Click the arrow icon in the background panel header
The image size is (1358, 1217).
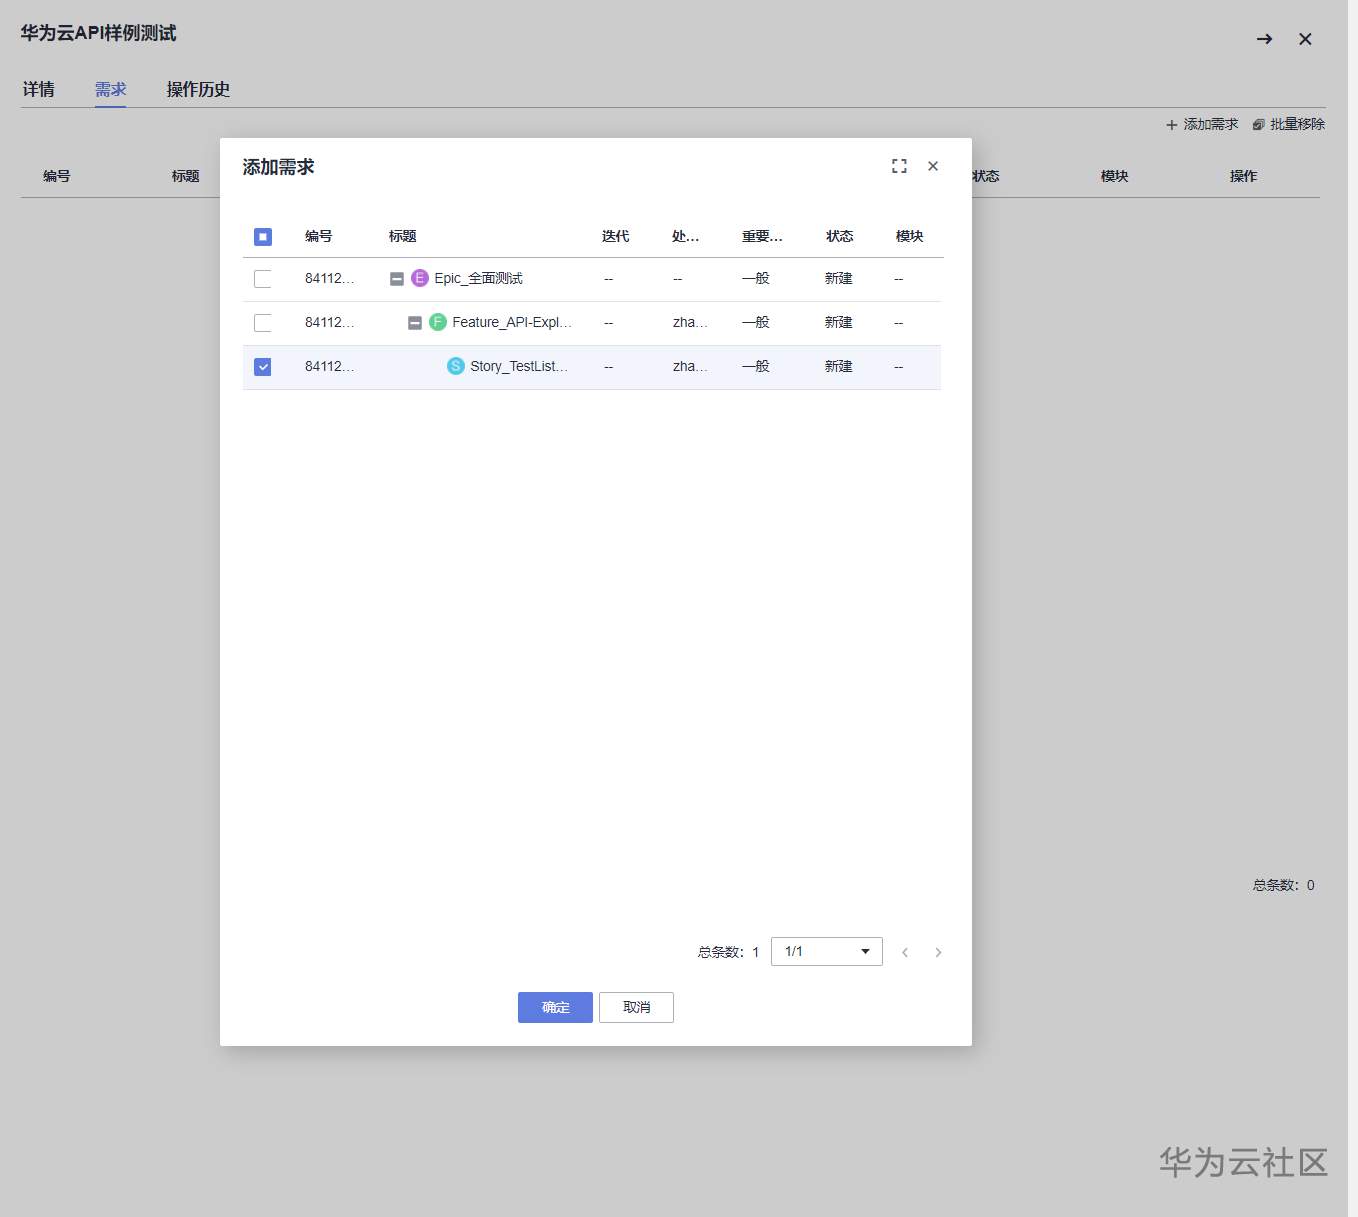(x=1265, y=39)
